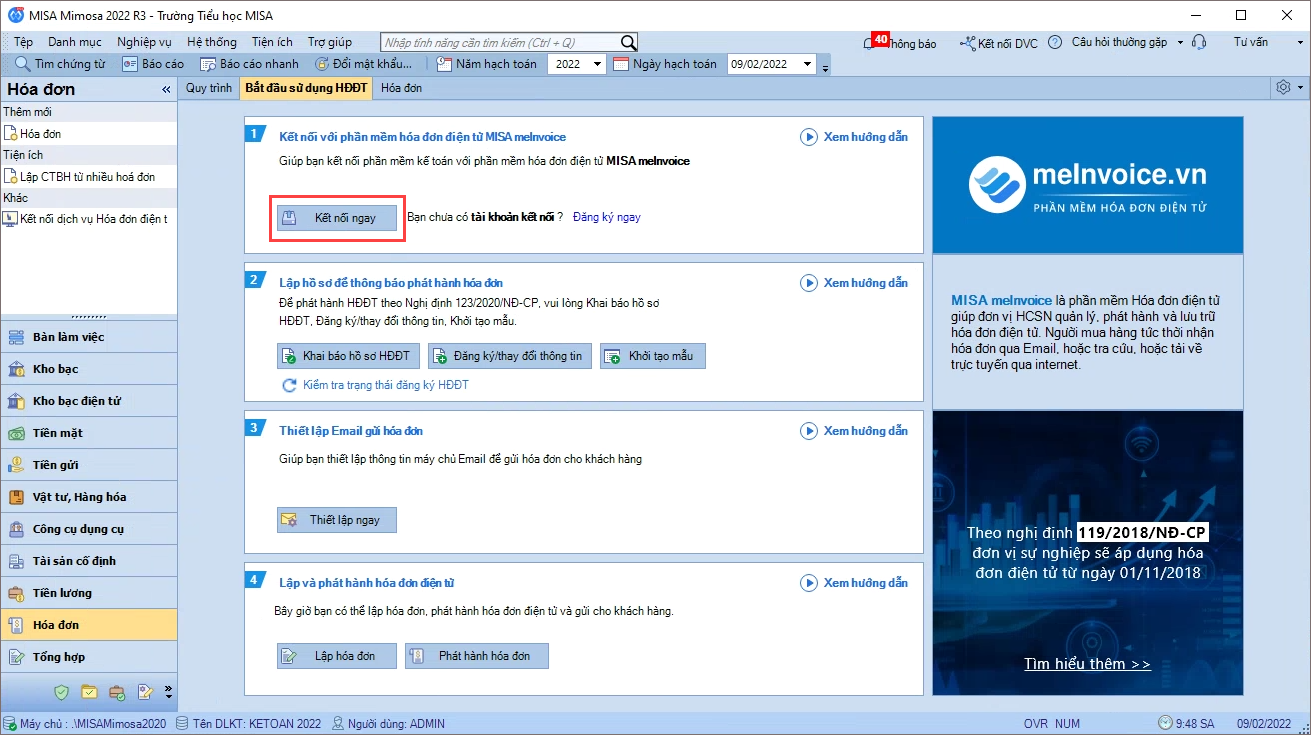
Task: Open the Tiện ích menu
Action: tap(272, 42)
